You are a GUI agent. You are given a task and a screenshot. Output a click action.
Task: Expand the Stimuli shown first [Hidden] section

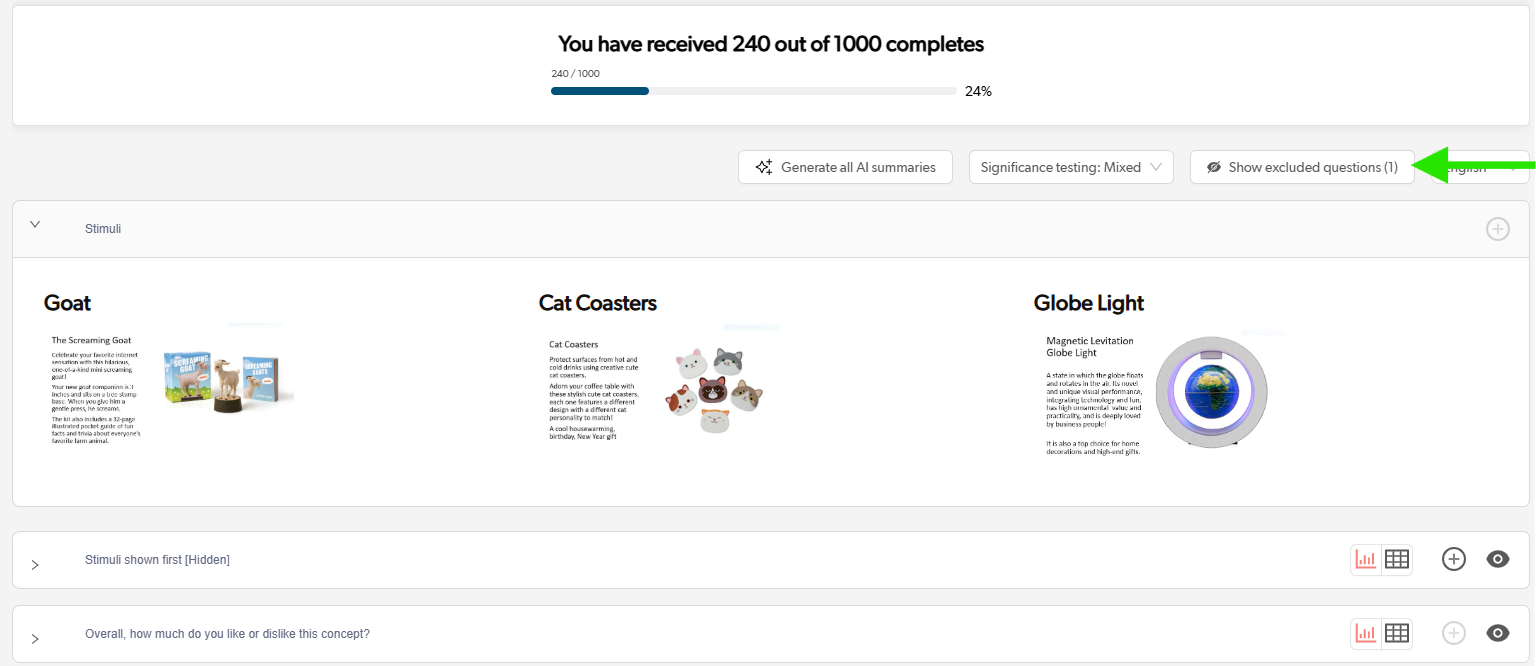click(35, 565)
